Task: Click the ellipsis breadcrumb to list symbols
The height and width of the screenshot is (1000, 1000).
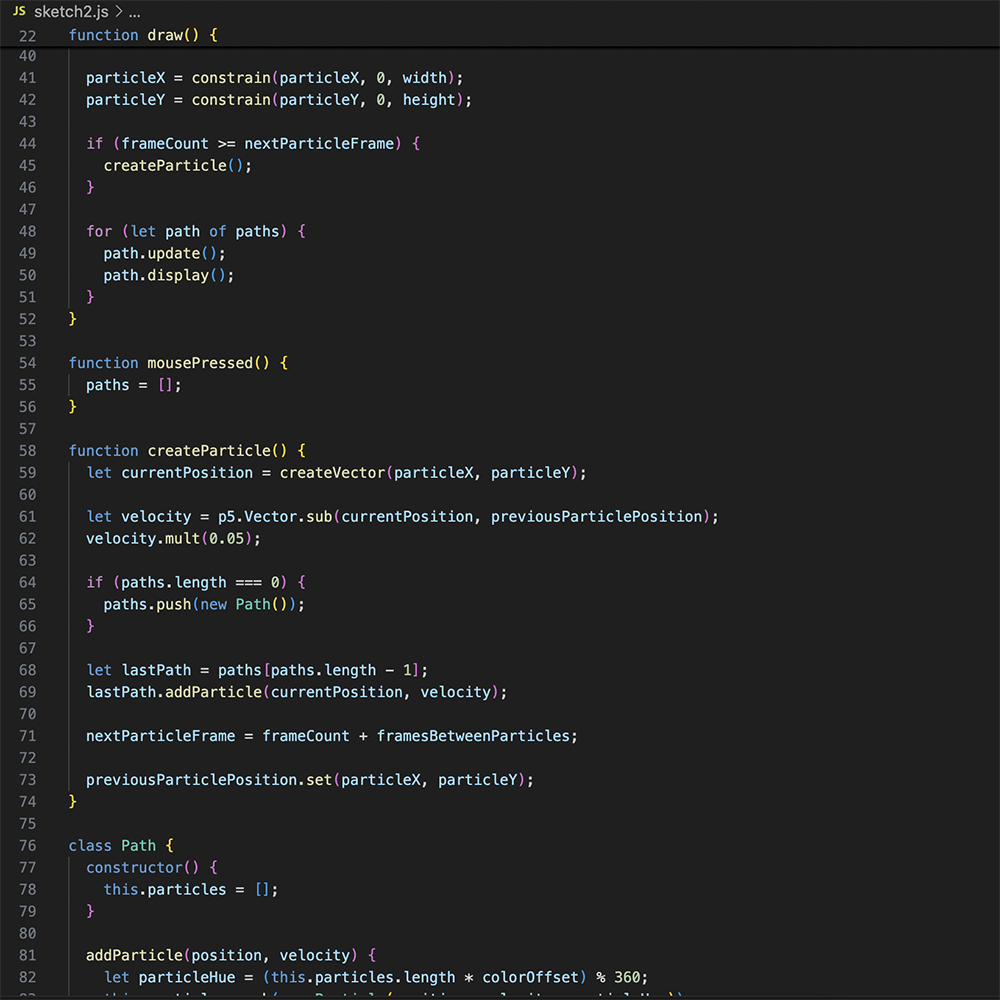Action: click(133, 13)
